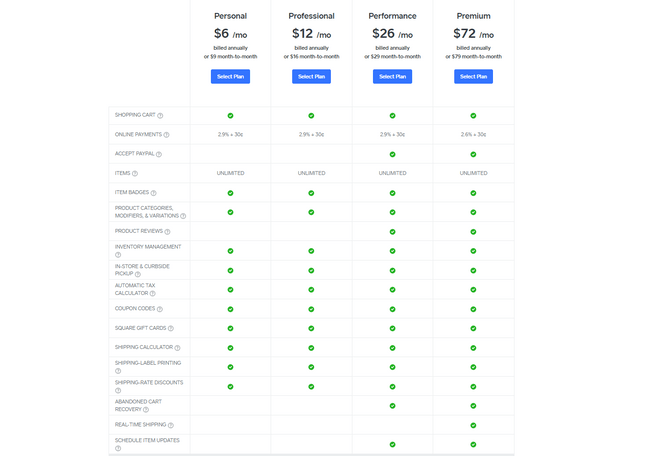Open help icon beside Coupon Codes
Screen dimensions: 645x456
click(x=160, y=309)
